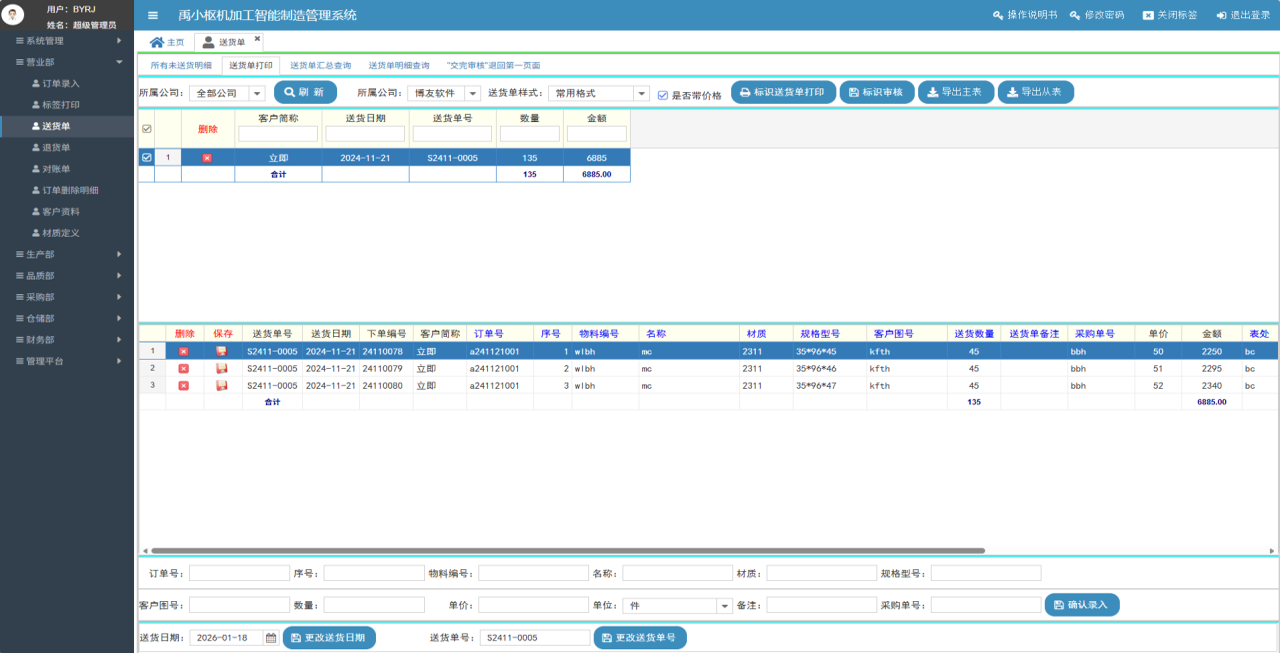Select 对账单 in the sidebar
The height and width of the screenshot is (653, 1280).
pyautogui.click(x=56, y=169)
